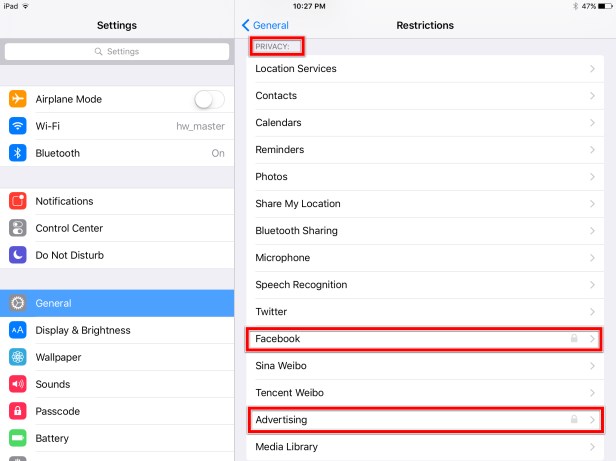Viewport: 616px width, 461px height.
Task: Tap the Airplane Mode icon
Action: [18, 99]
